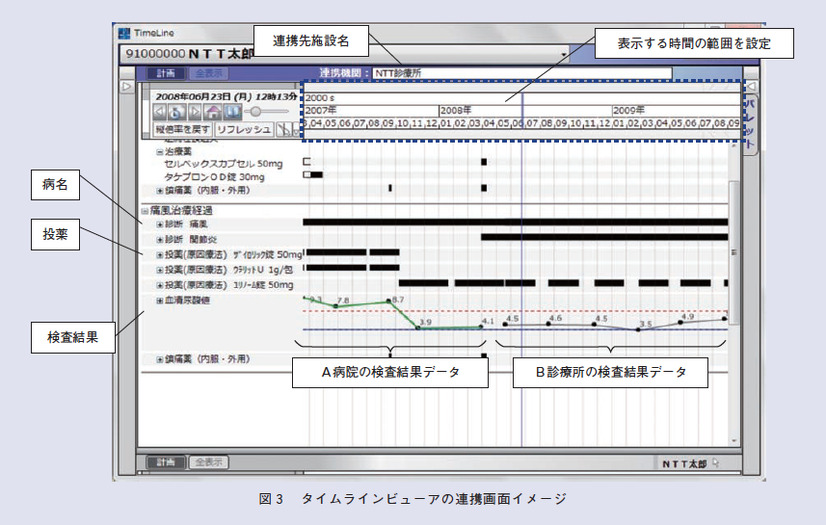Screen dimensions: 826x525
Task: Expand the 診断 関節炎 row
Action: coord(160,240)
